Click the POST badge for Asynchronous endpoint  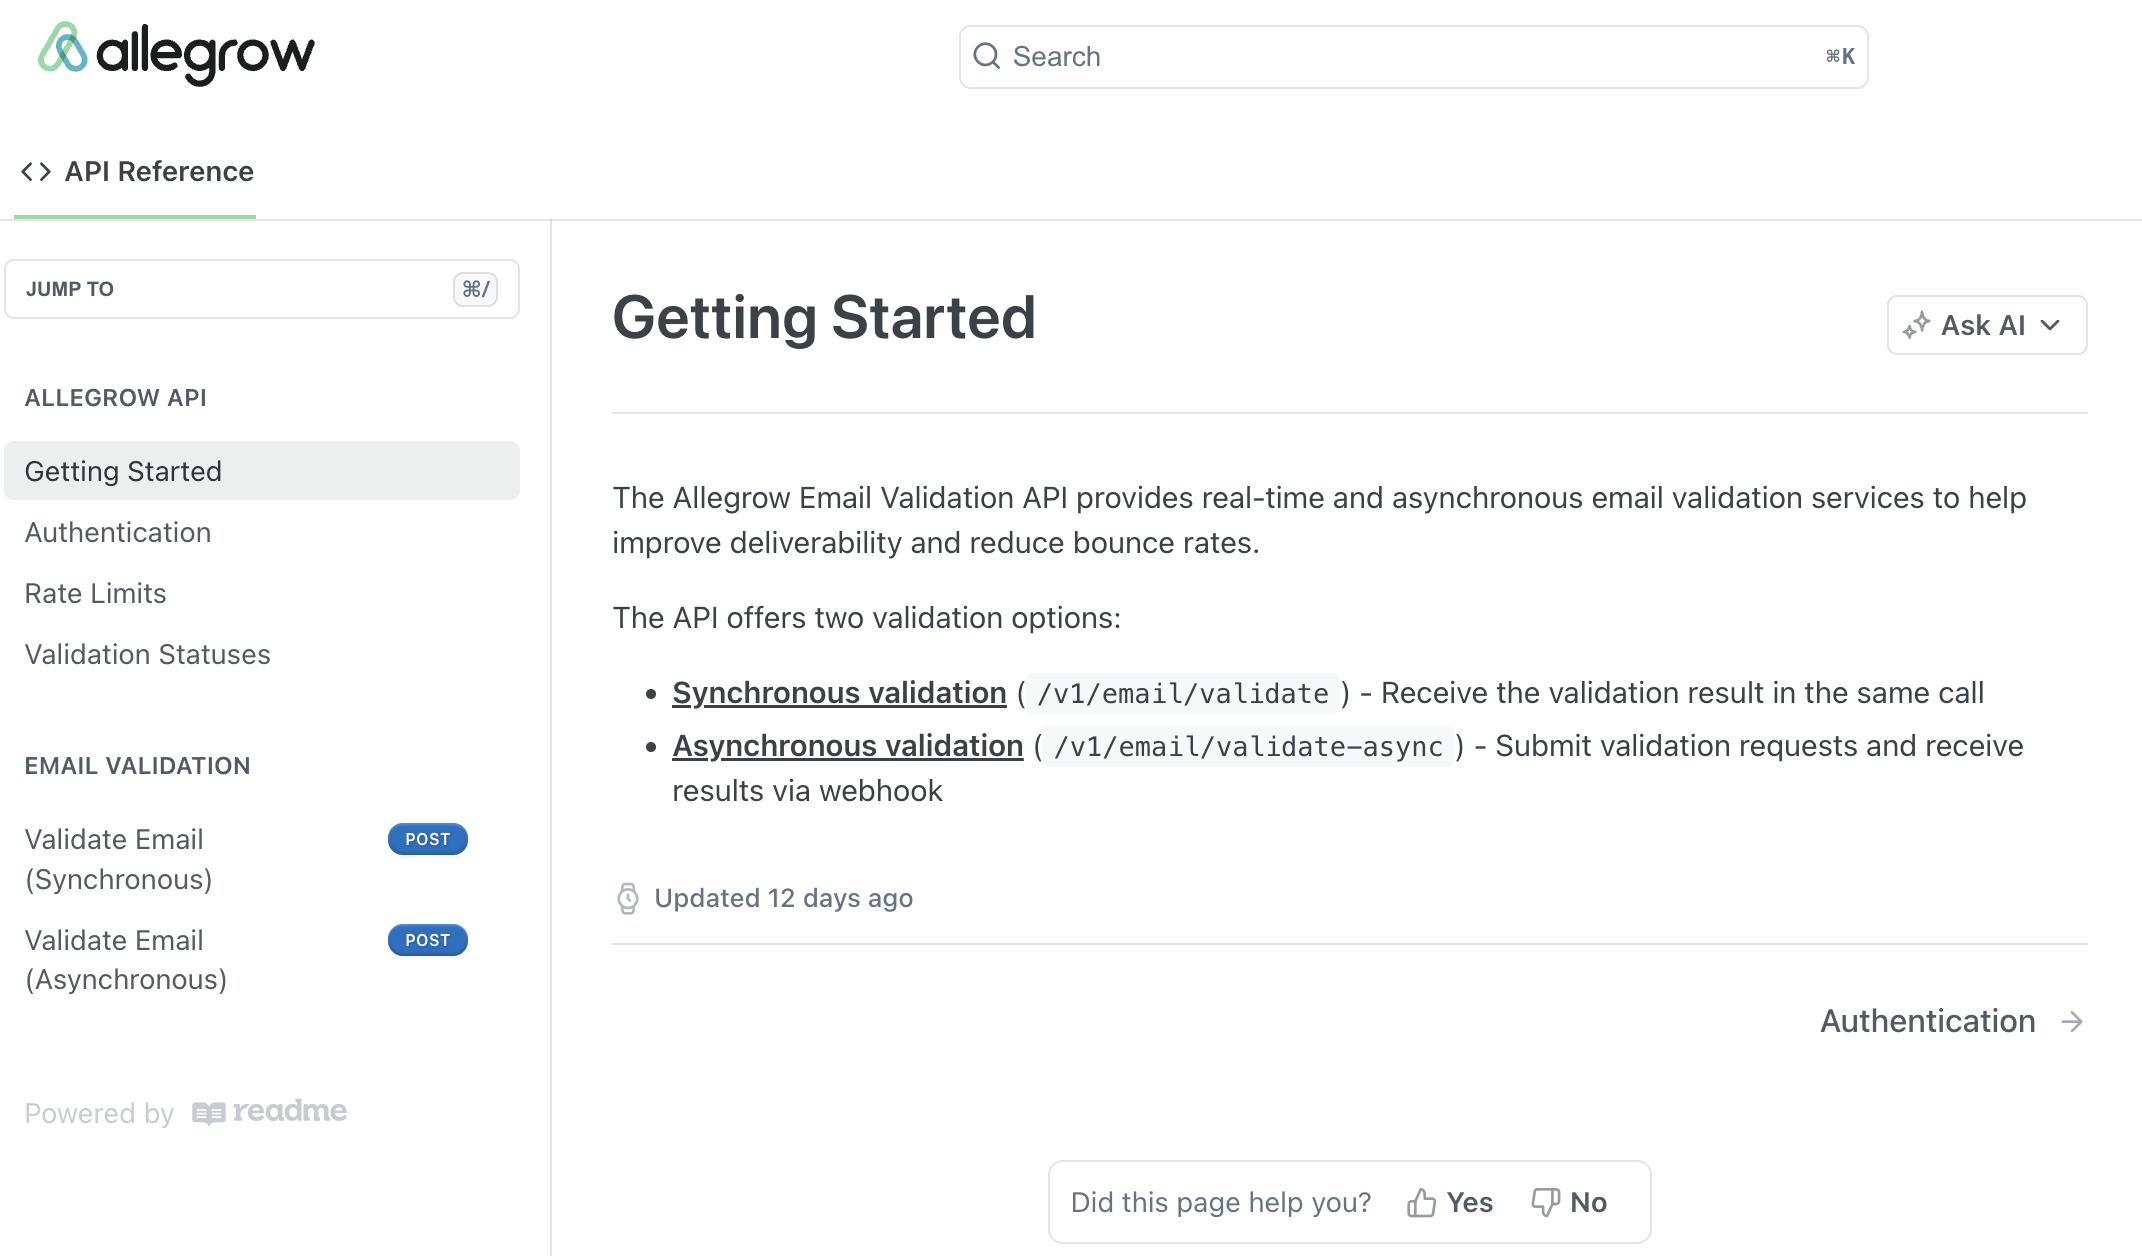[x=428, y=940]
